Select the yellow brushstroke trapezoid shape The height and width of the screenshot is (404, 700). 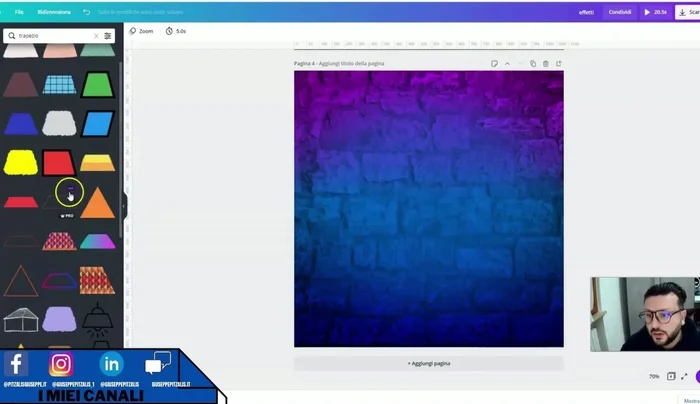(x=19, y=162)
